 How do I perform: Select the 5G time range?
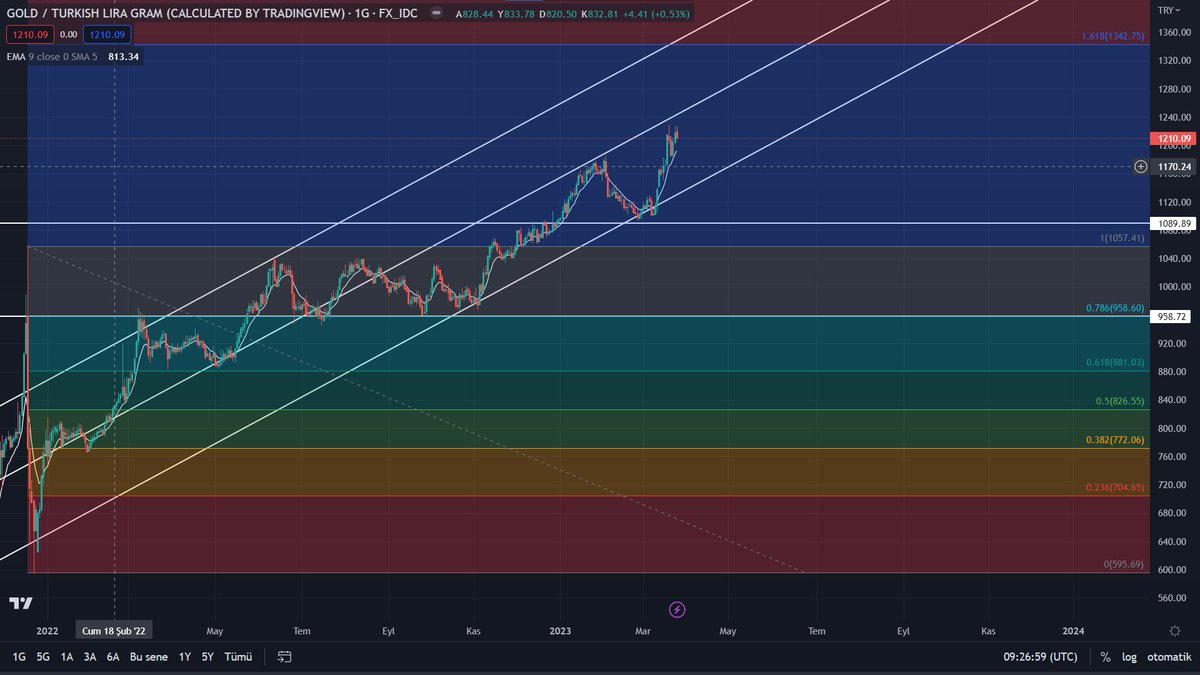tap(43, 657)
